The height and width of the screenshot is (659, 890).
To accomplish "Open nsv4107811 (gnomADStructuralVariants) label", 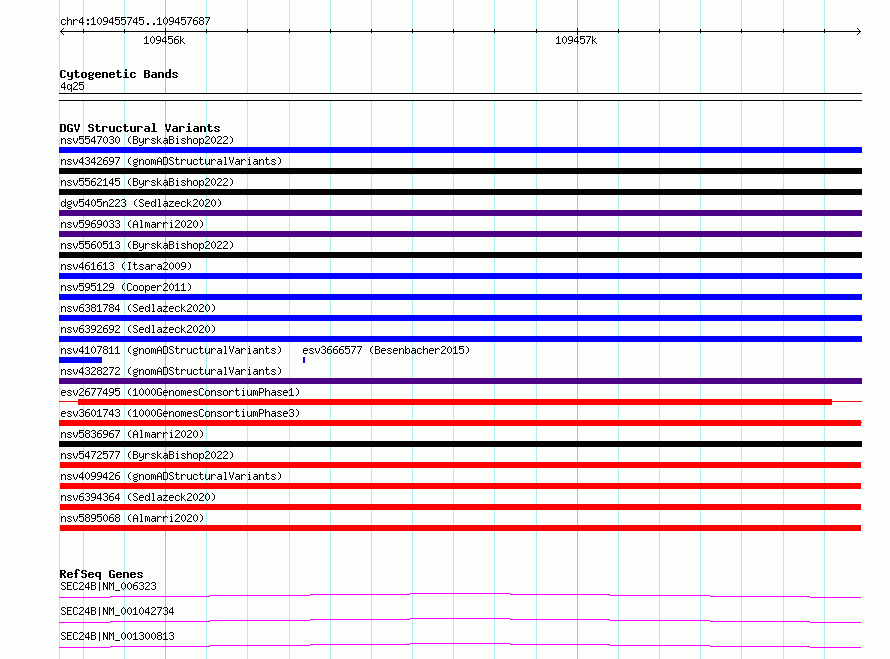I will 171,350.
